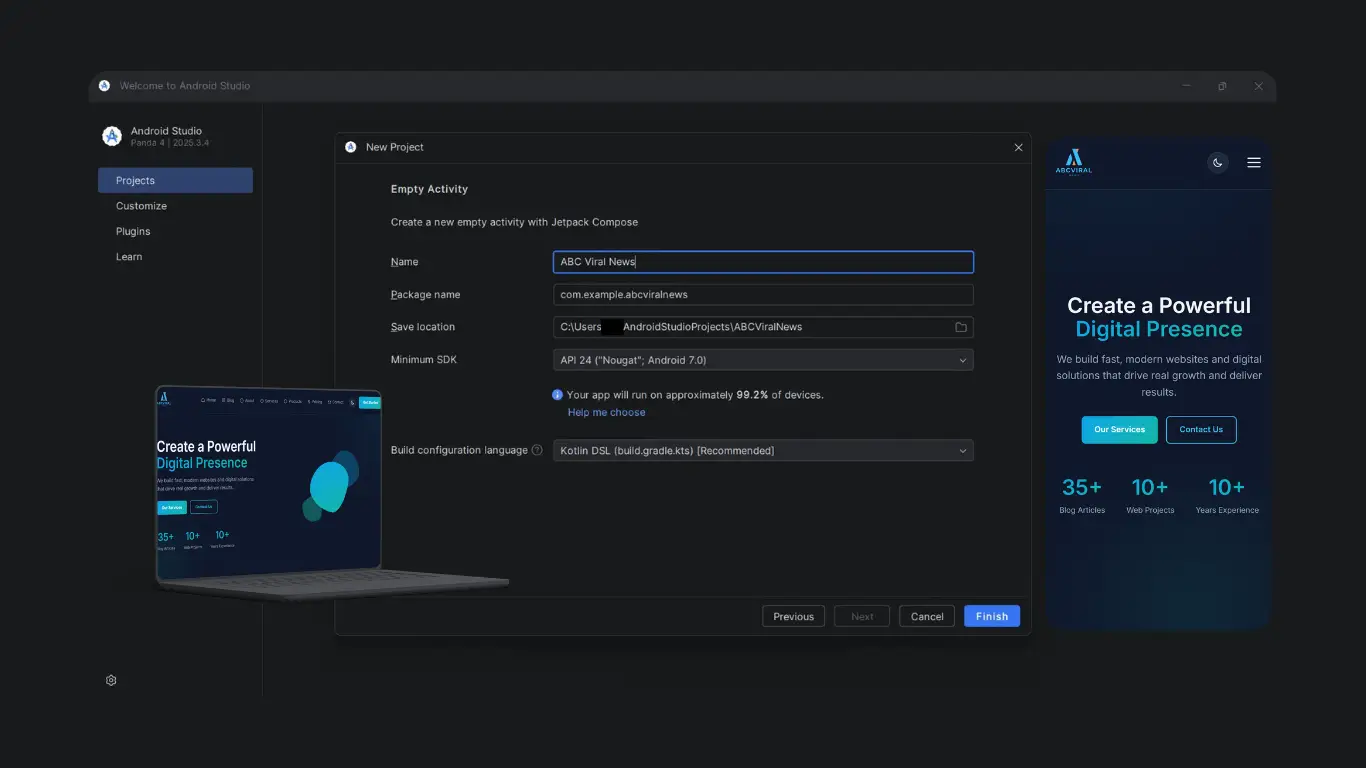1366x768 pixels.
Task: Click the New Project dialog's Android icon
Action: click(x=350, y=147)
